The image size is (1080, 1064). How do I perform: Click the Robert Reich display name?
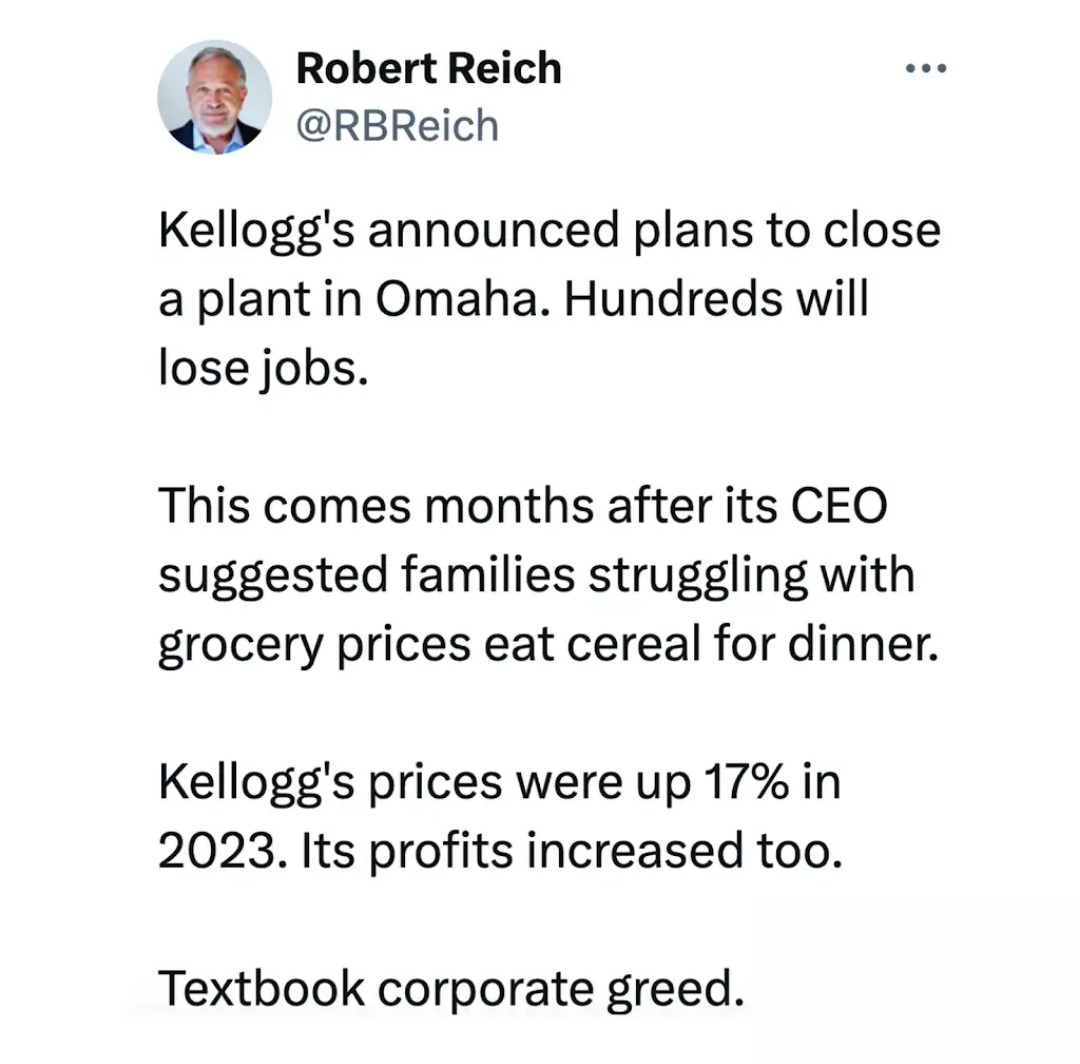428,68
